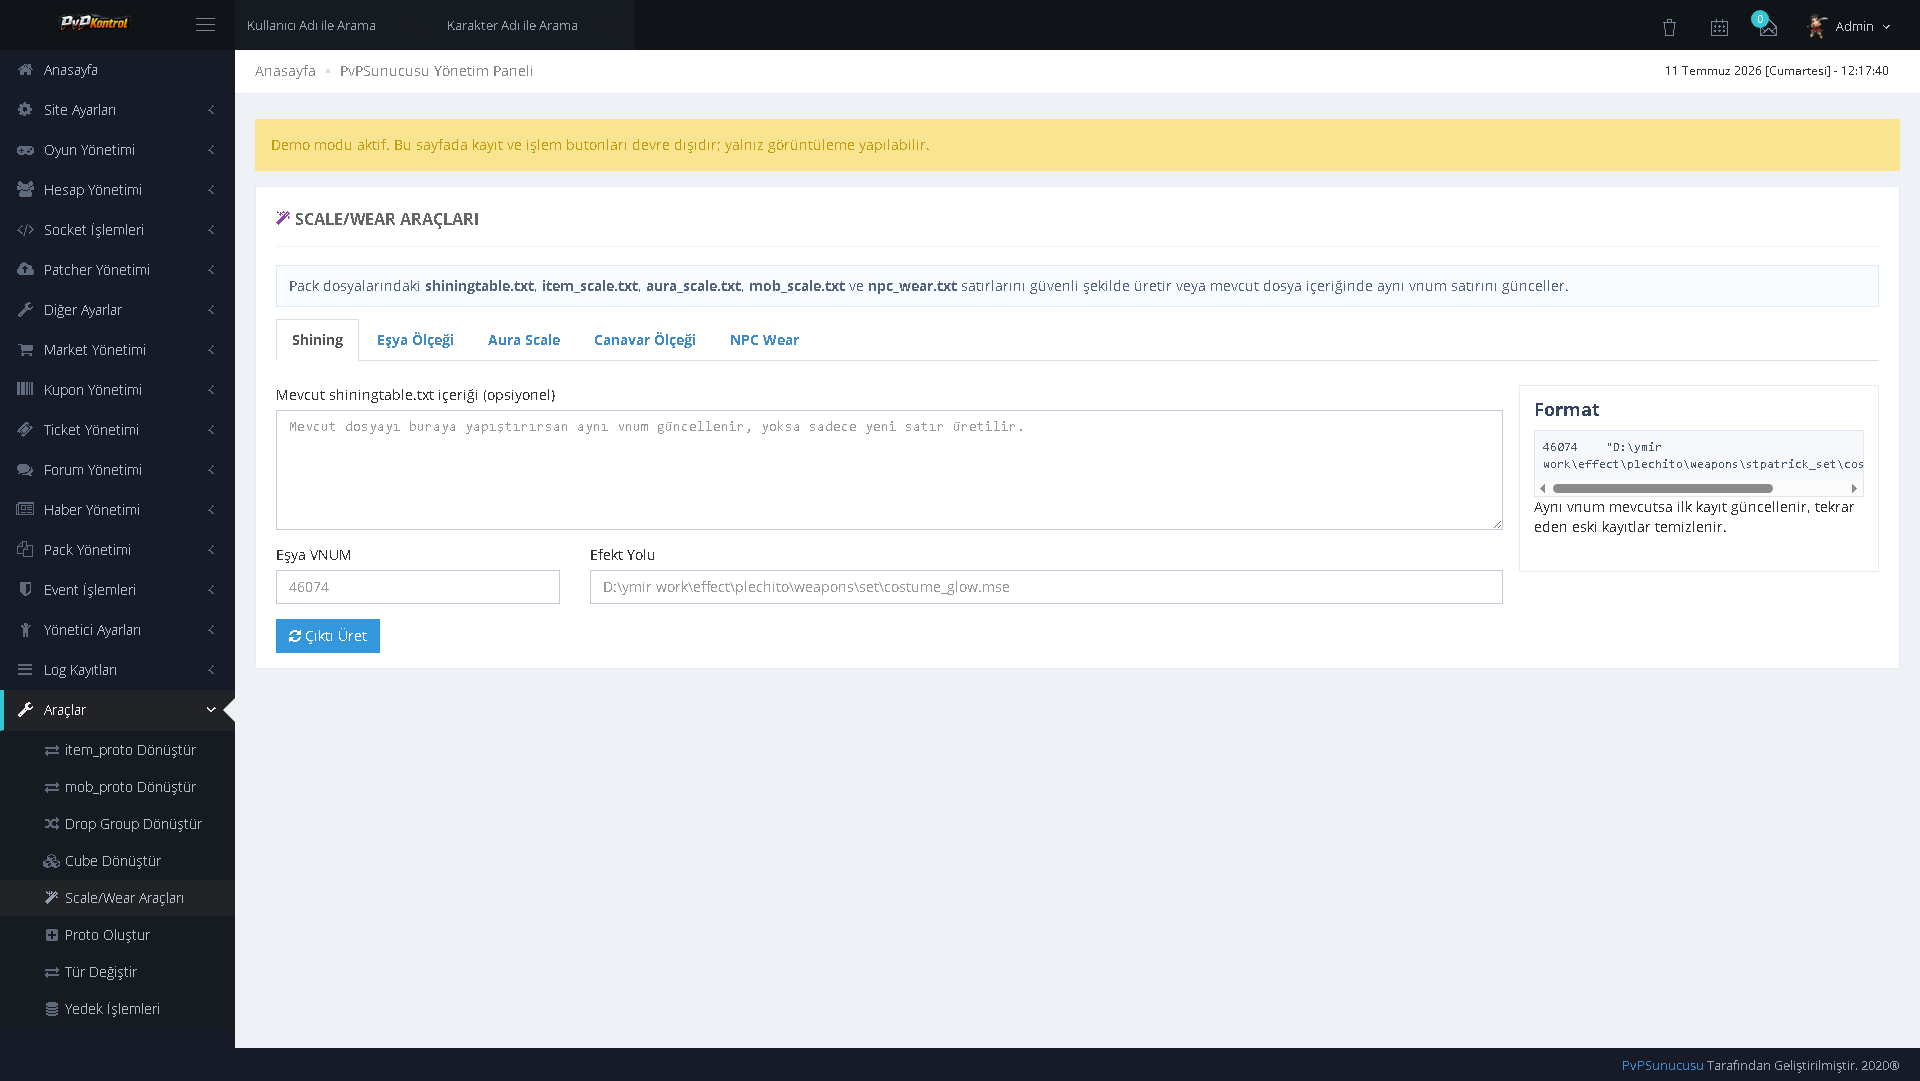This screenshot has height=1081, width=1920.
Task: Click the Socket İşlemleri code icon
Action: (x=25, y=230)
